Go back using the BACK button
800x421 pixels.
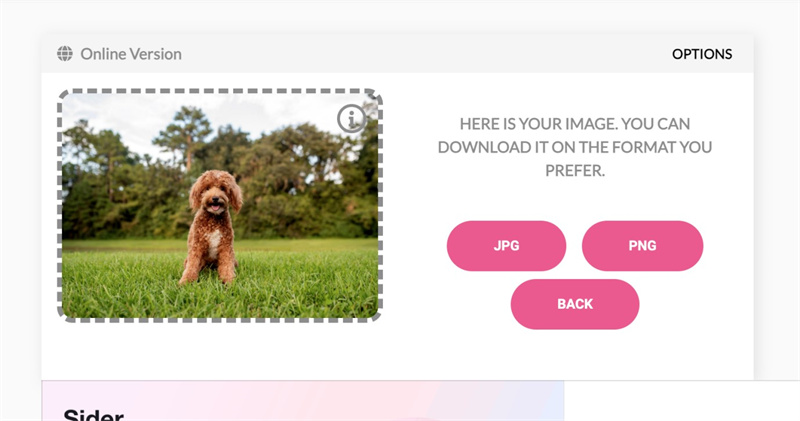point(575,304)
